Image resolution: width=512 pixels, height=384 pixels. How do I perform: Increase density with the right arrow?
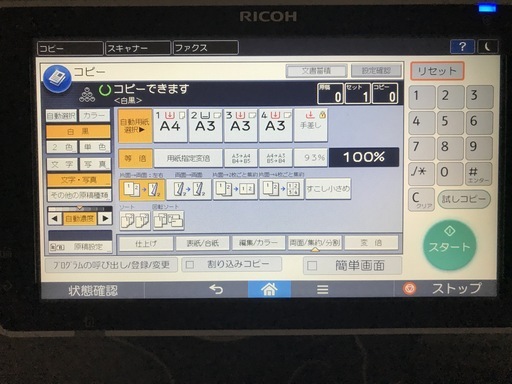pyautogui.click(x=105, y=219)
